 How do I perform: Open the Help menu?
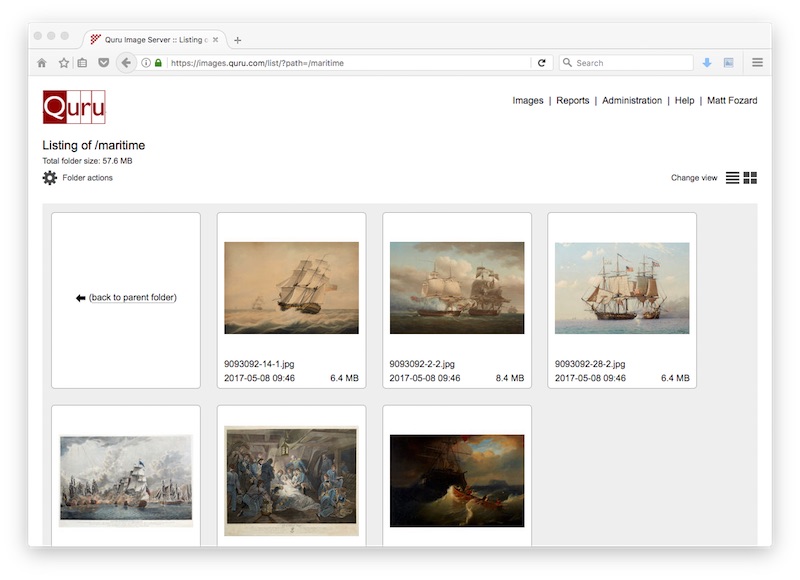684,100
